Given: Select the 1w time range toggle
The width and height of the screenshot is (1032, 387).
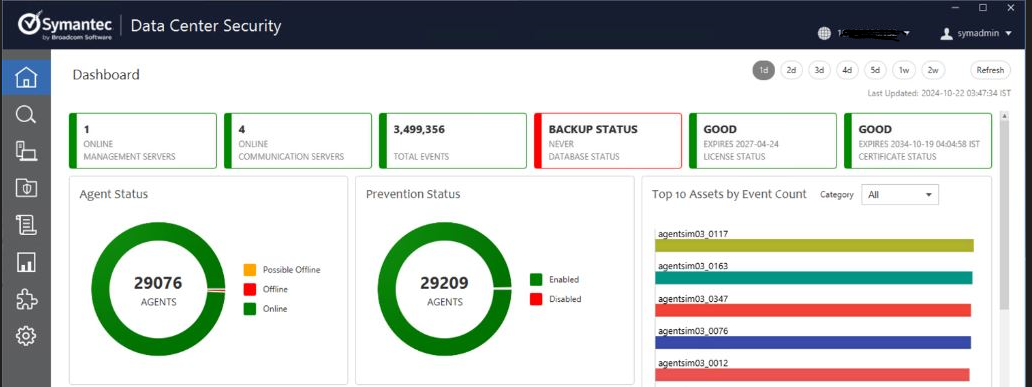Looking at the screenshot, I should click(x=904, y=70).
